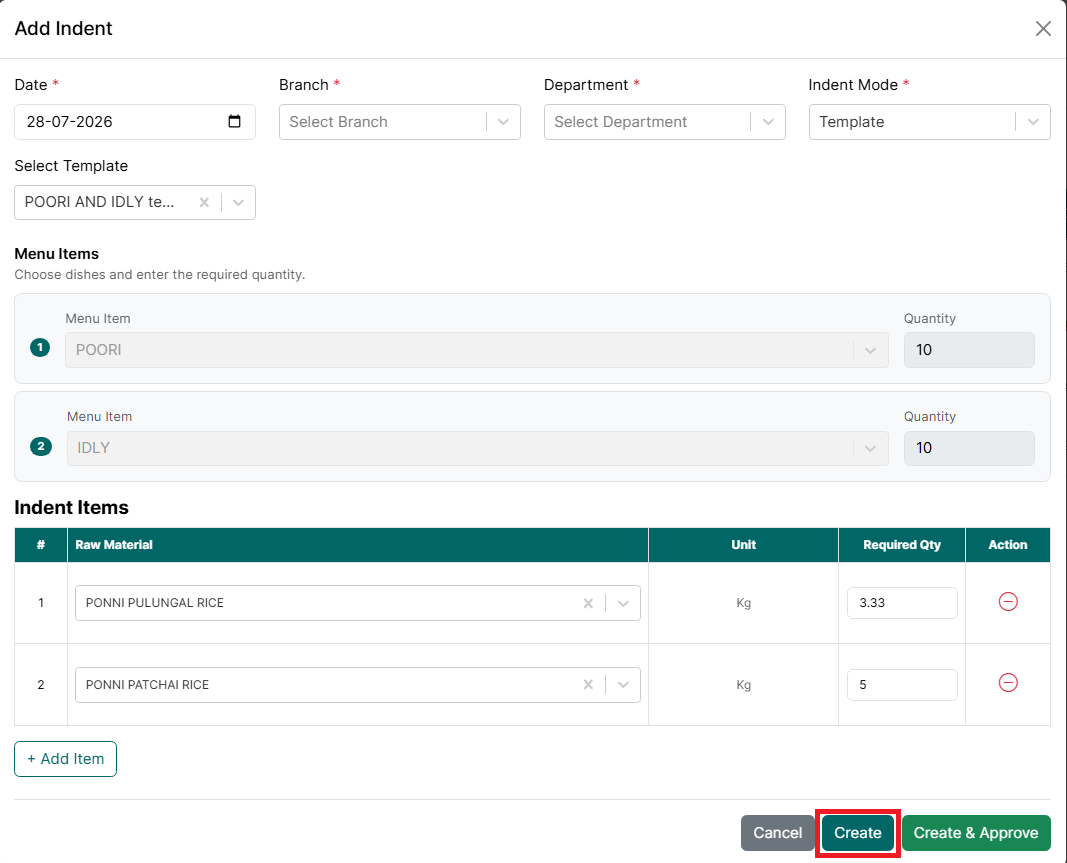Screen dimensions: 1067x863
Task: Click the Date input showing 28-07-2026
Action: pyautogui.click(x=135, y=122)
